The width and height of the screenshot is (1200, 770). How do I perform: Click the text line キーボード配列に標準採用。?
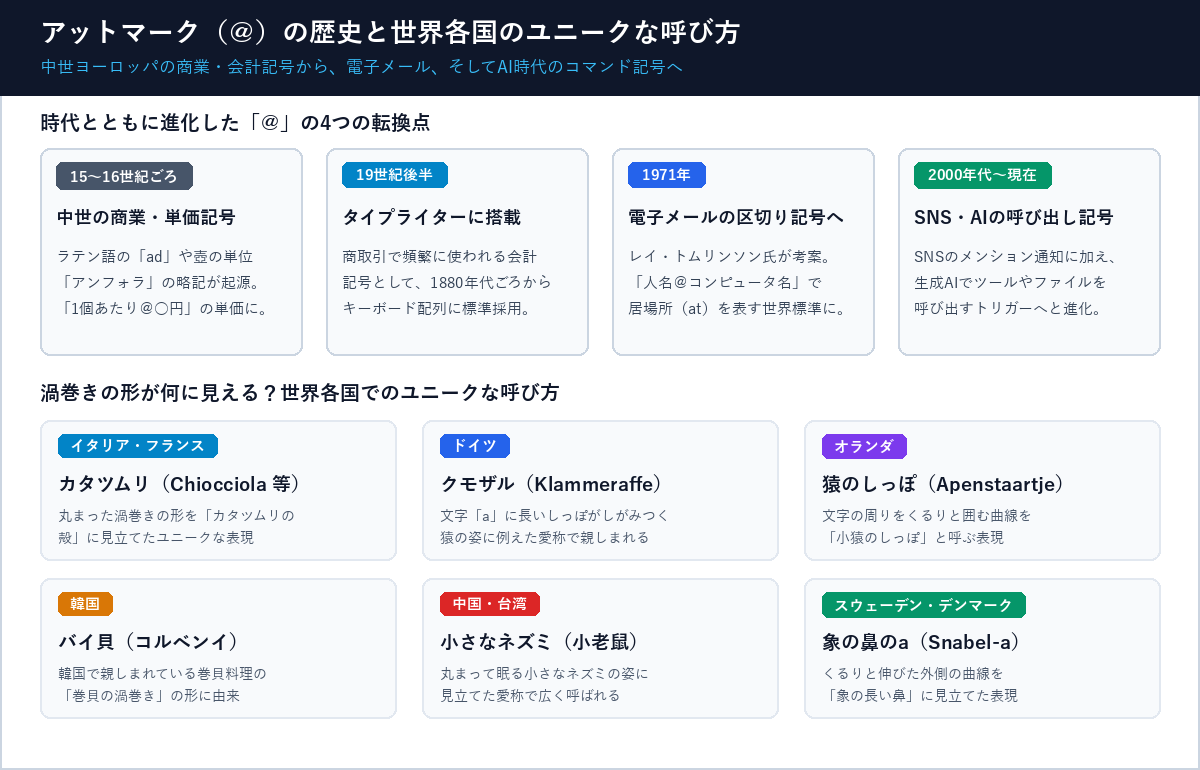(x=437, y=308)
